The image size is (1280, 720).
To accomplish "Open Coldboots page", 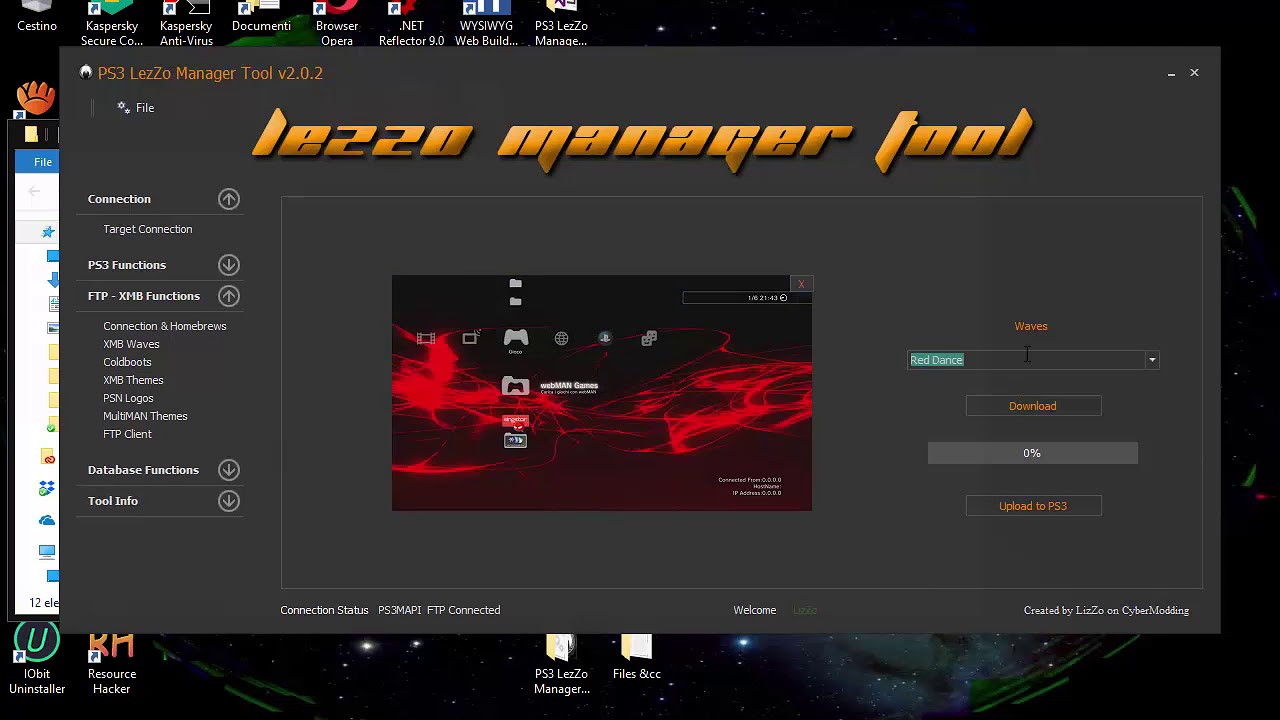I will click(127, 362).
